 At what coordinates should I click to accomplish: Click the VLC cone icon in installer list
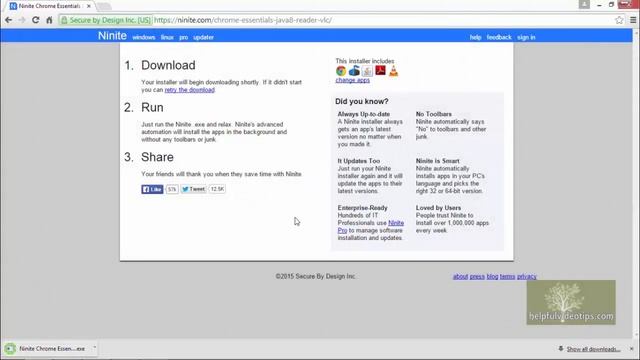393,71
